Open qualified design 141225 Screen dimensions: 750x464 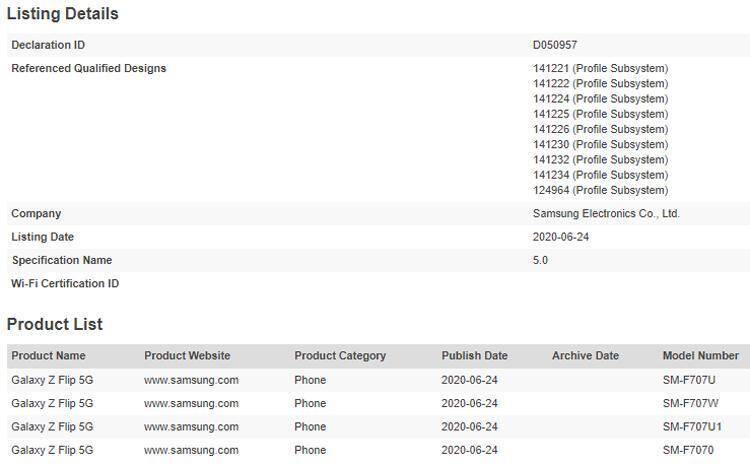tap(600, 114)
